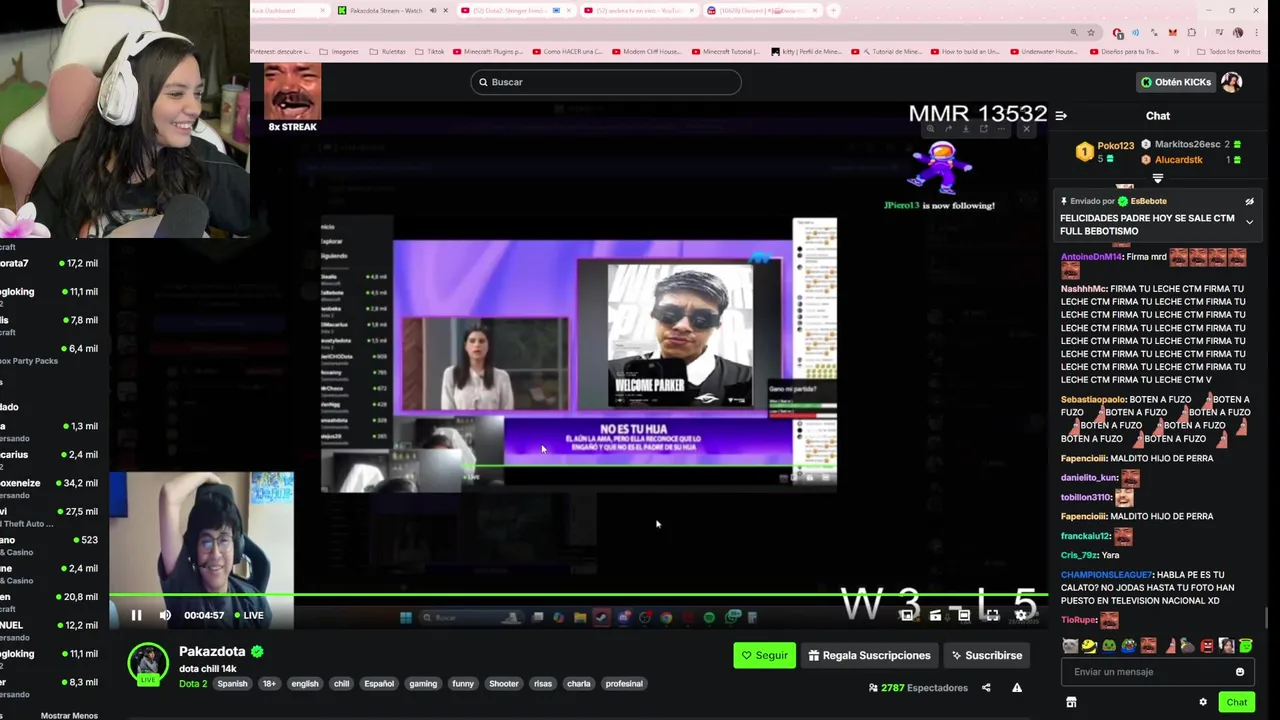
Task: Open sidebar channel with 34,2 mil viewers
Action: 50,489
